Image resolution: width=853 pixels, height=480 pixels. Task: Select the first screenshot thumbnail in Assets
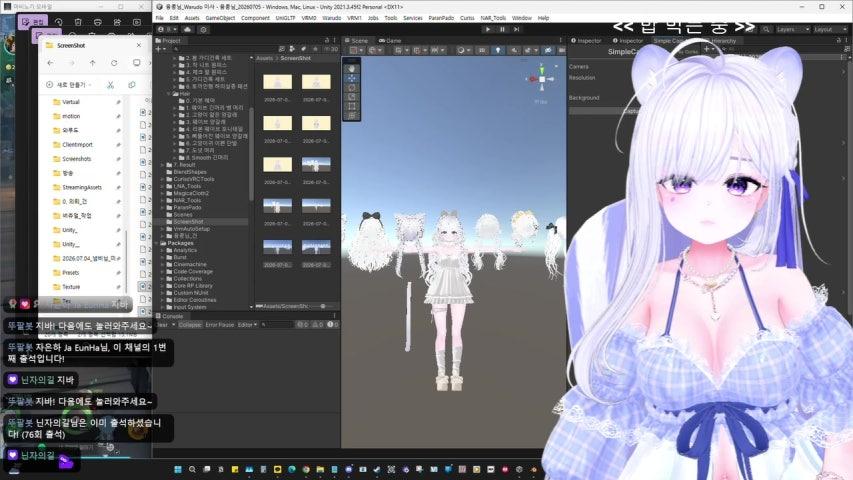point(277,82)
